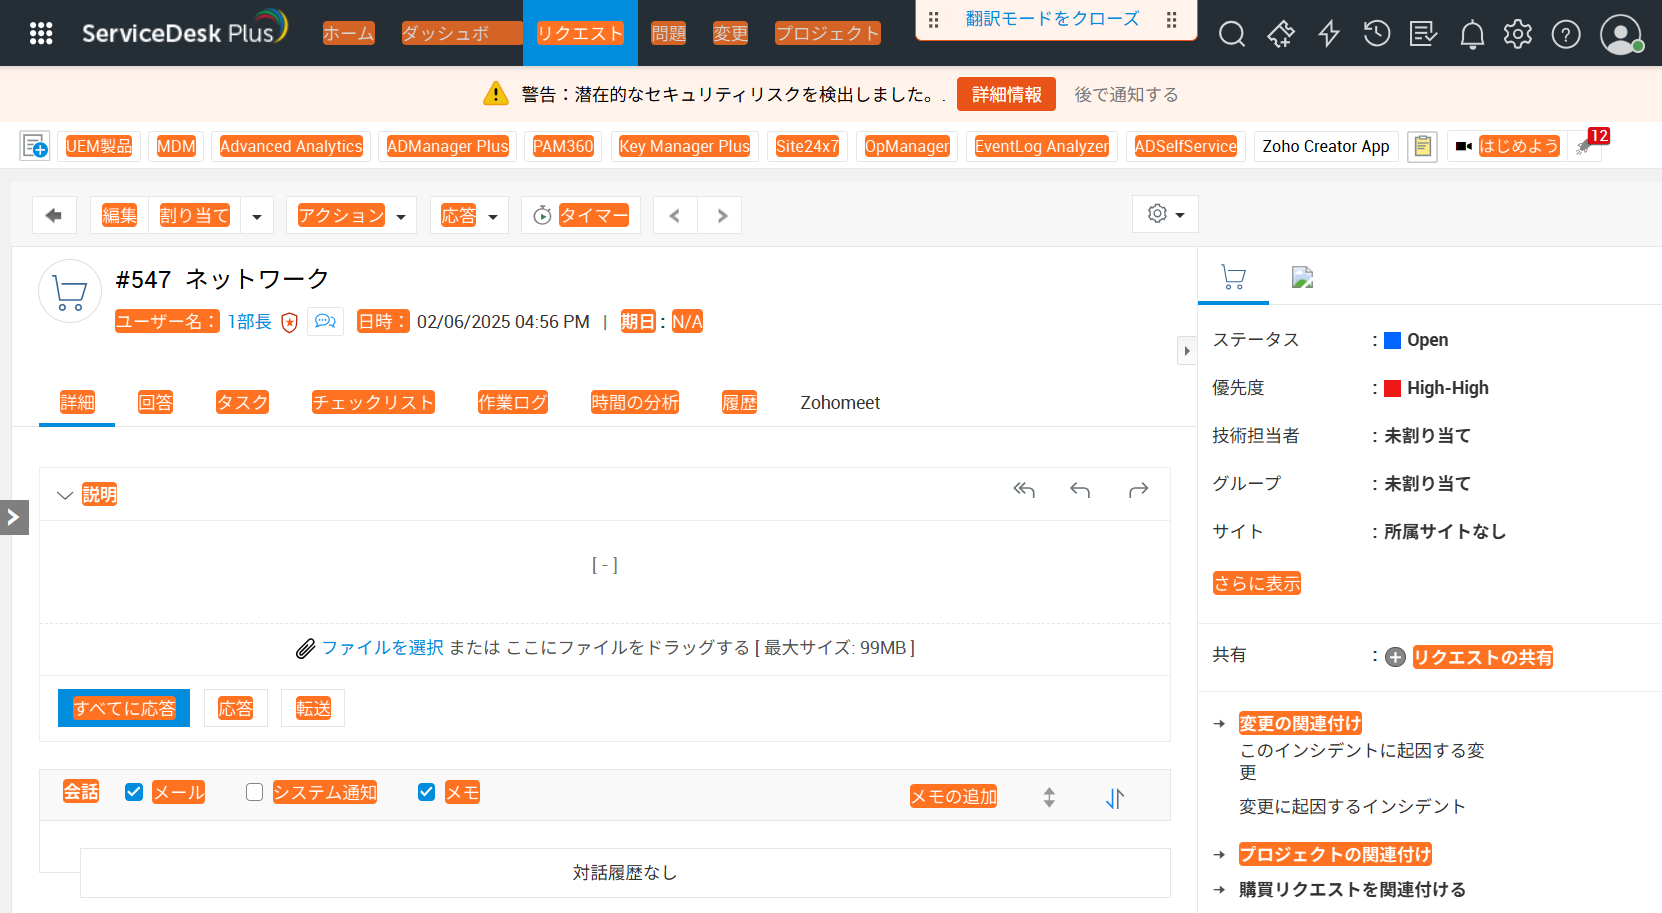Viewport: 1662px width, 913px height.
Task: Open the apps grid launcher icon
Action: point(41,34)
